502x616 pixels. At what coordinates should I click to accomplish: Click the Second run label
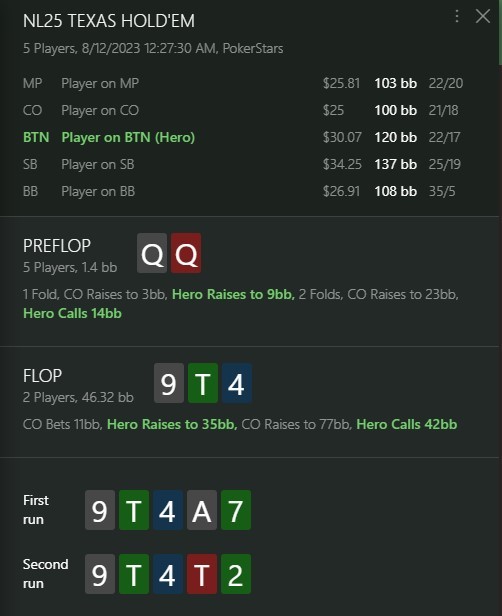click(x=46, y=574)
